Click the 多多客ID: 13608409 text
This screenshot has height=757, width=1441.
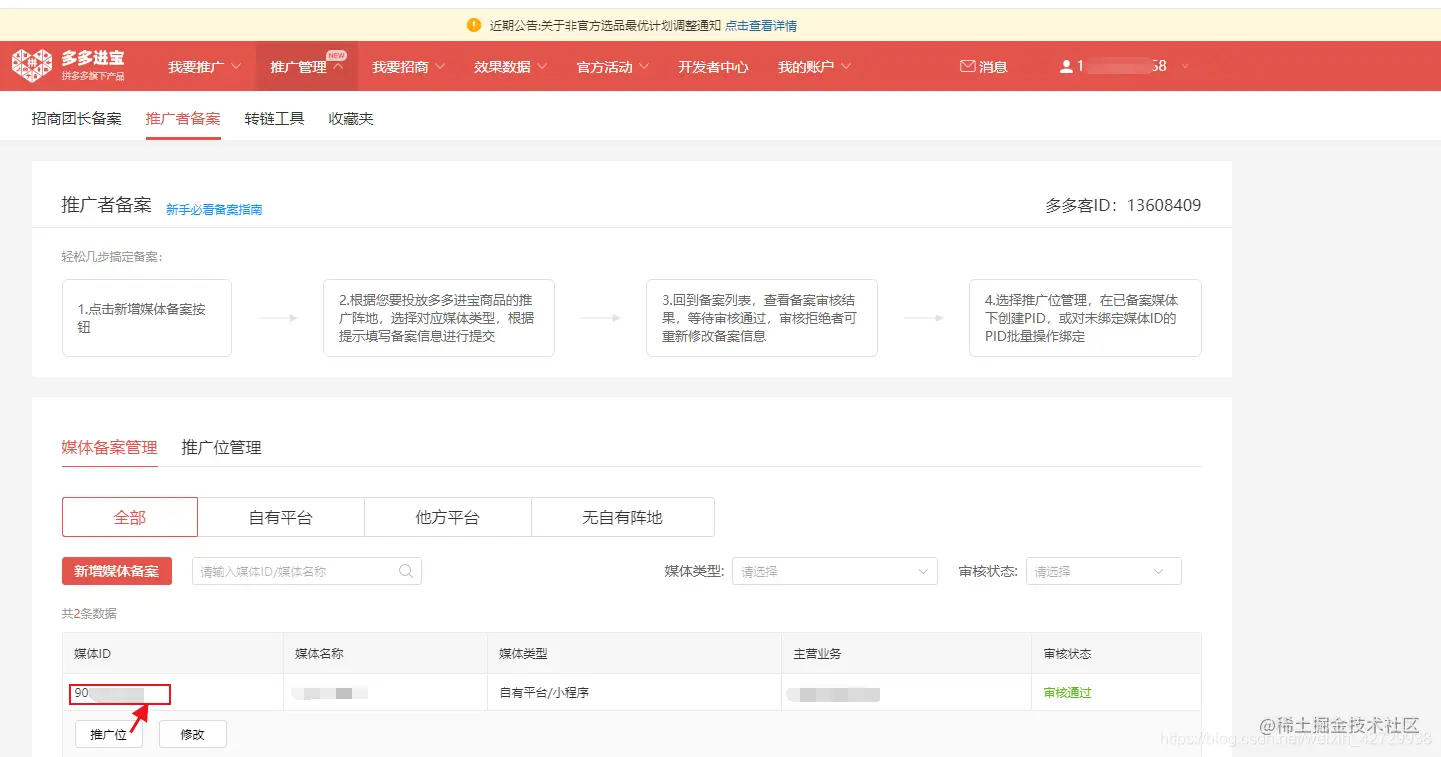pyautogui.click(x=1123, y=205)
